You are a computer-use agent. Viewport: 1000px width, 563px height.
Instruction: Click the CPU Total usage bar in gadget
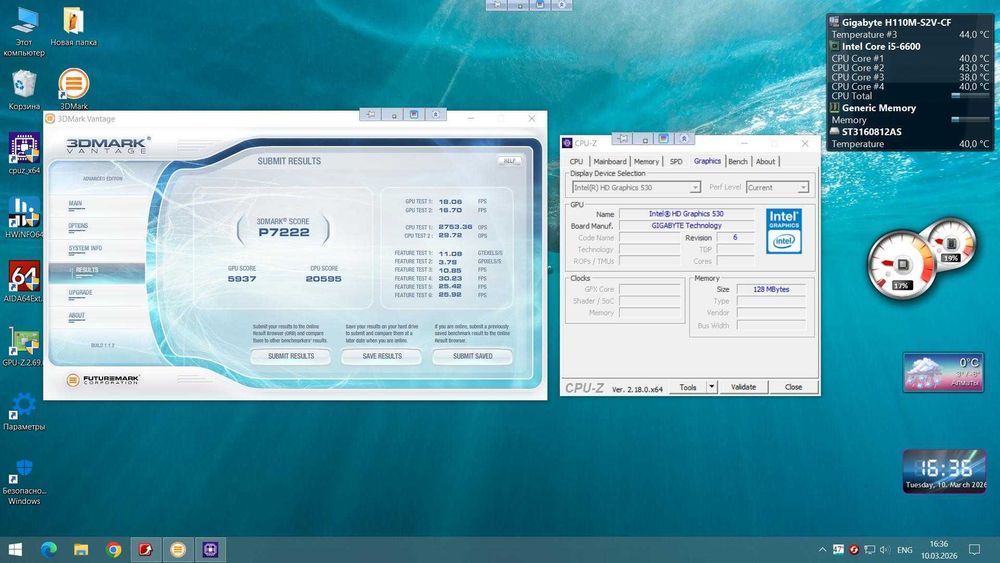point(970,96)
